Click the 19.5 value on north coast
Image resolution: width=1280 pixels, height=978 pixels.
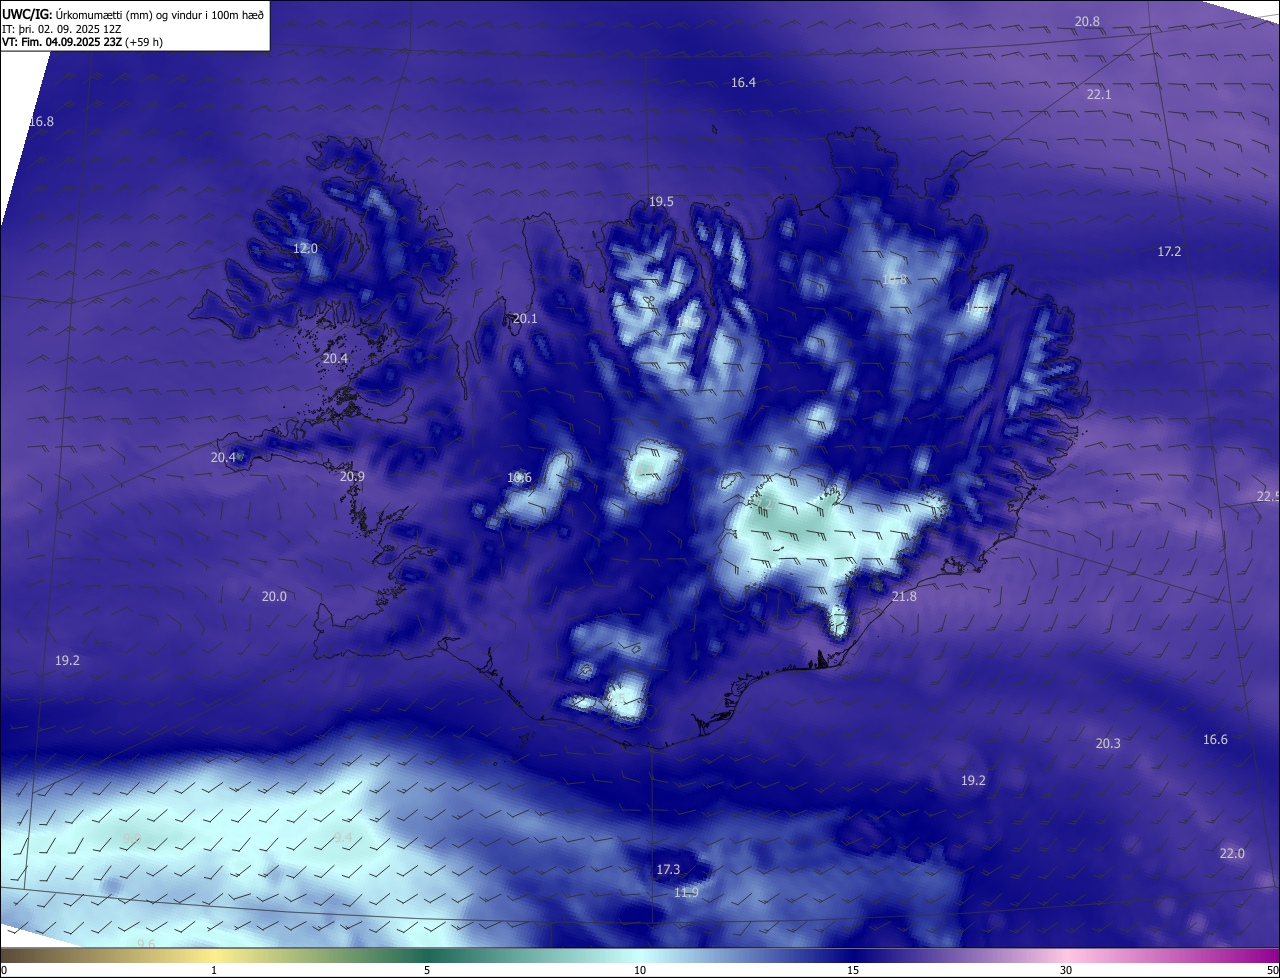(661, 202)
